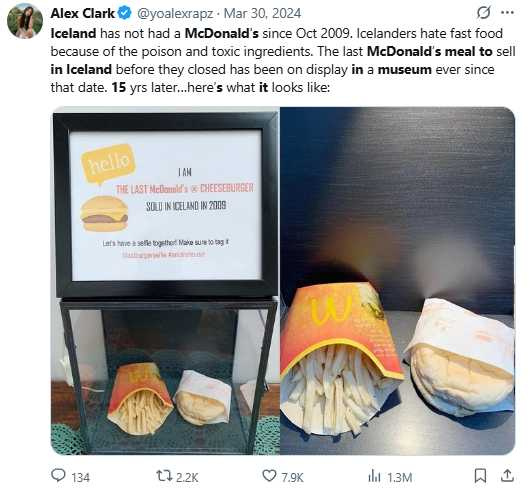Click the reply bubble icon
531x493 pixels.
58,475
